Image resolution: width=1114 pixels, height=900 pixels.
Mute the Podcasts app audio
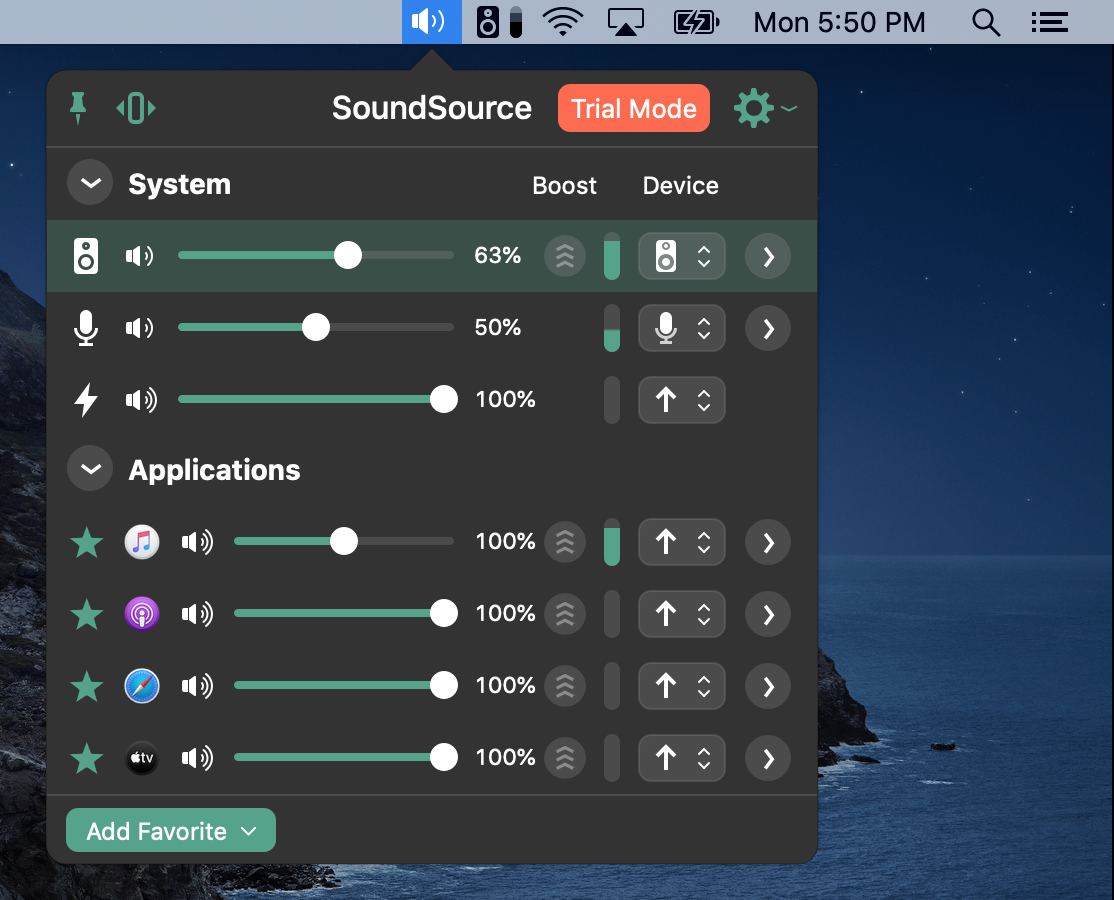pyautogui.click(x=197, y=614)
